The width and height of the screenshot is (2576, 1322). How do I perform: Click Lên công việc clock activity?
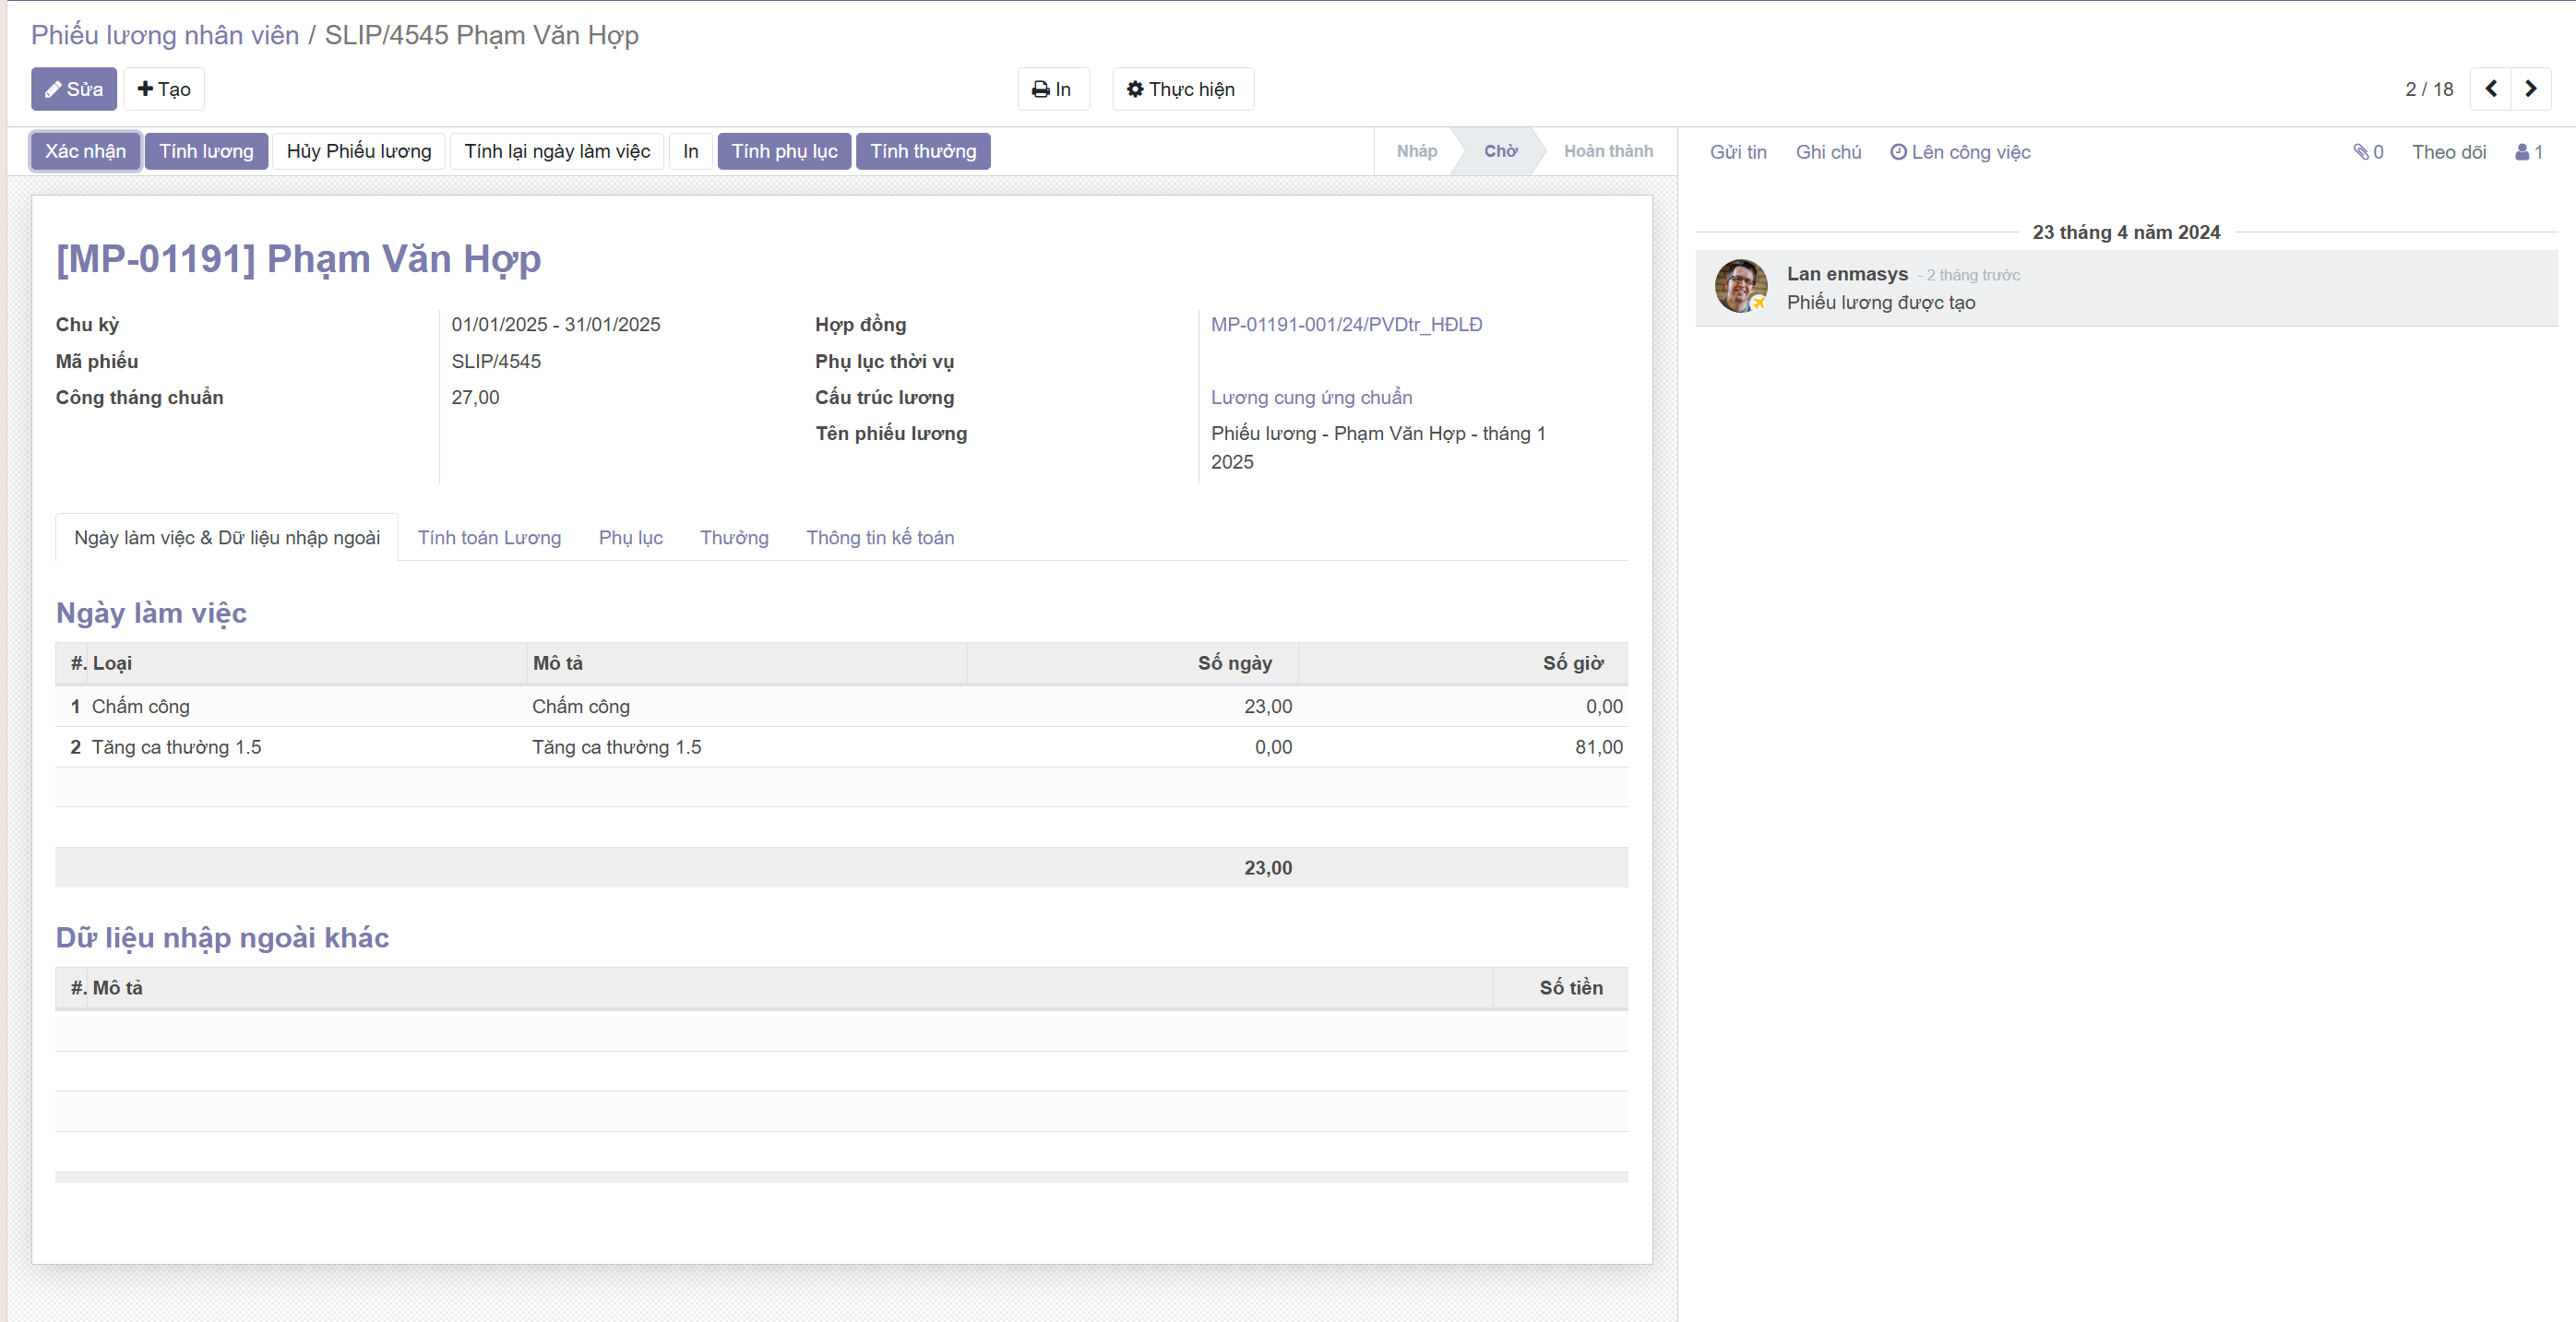pos(1960,152)
